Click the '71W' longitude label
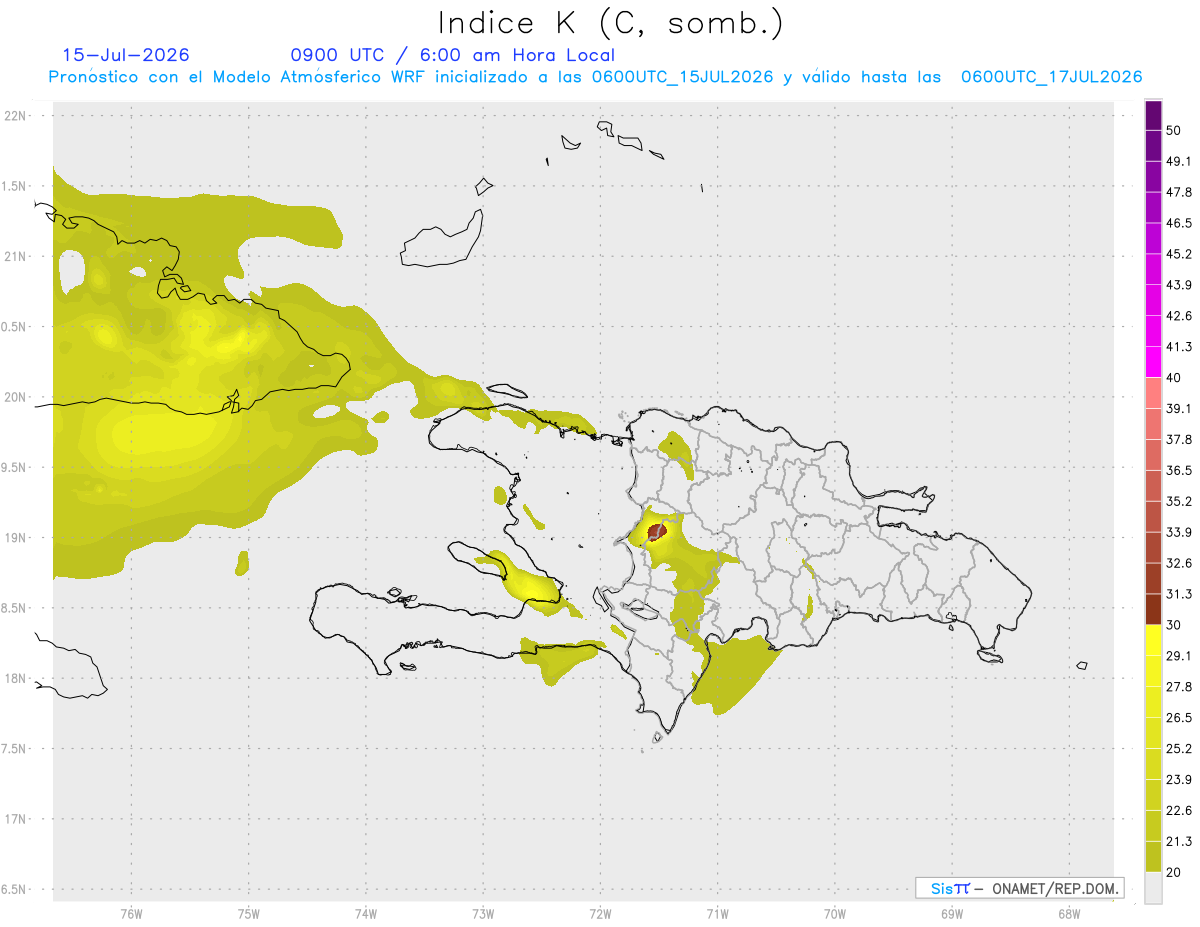Image resolution: width=1200 pixels, height=927 pixels. 717,915
